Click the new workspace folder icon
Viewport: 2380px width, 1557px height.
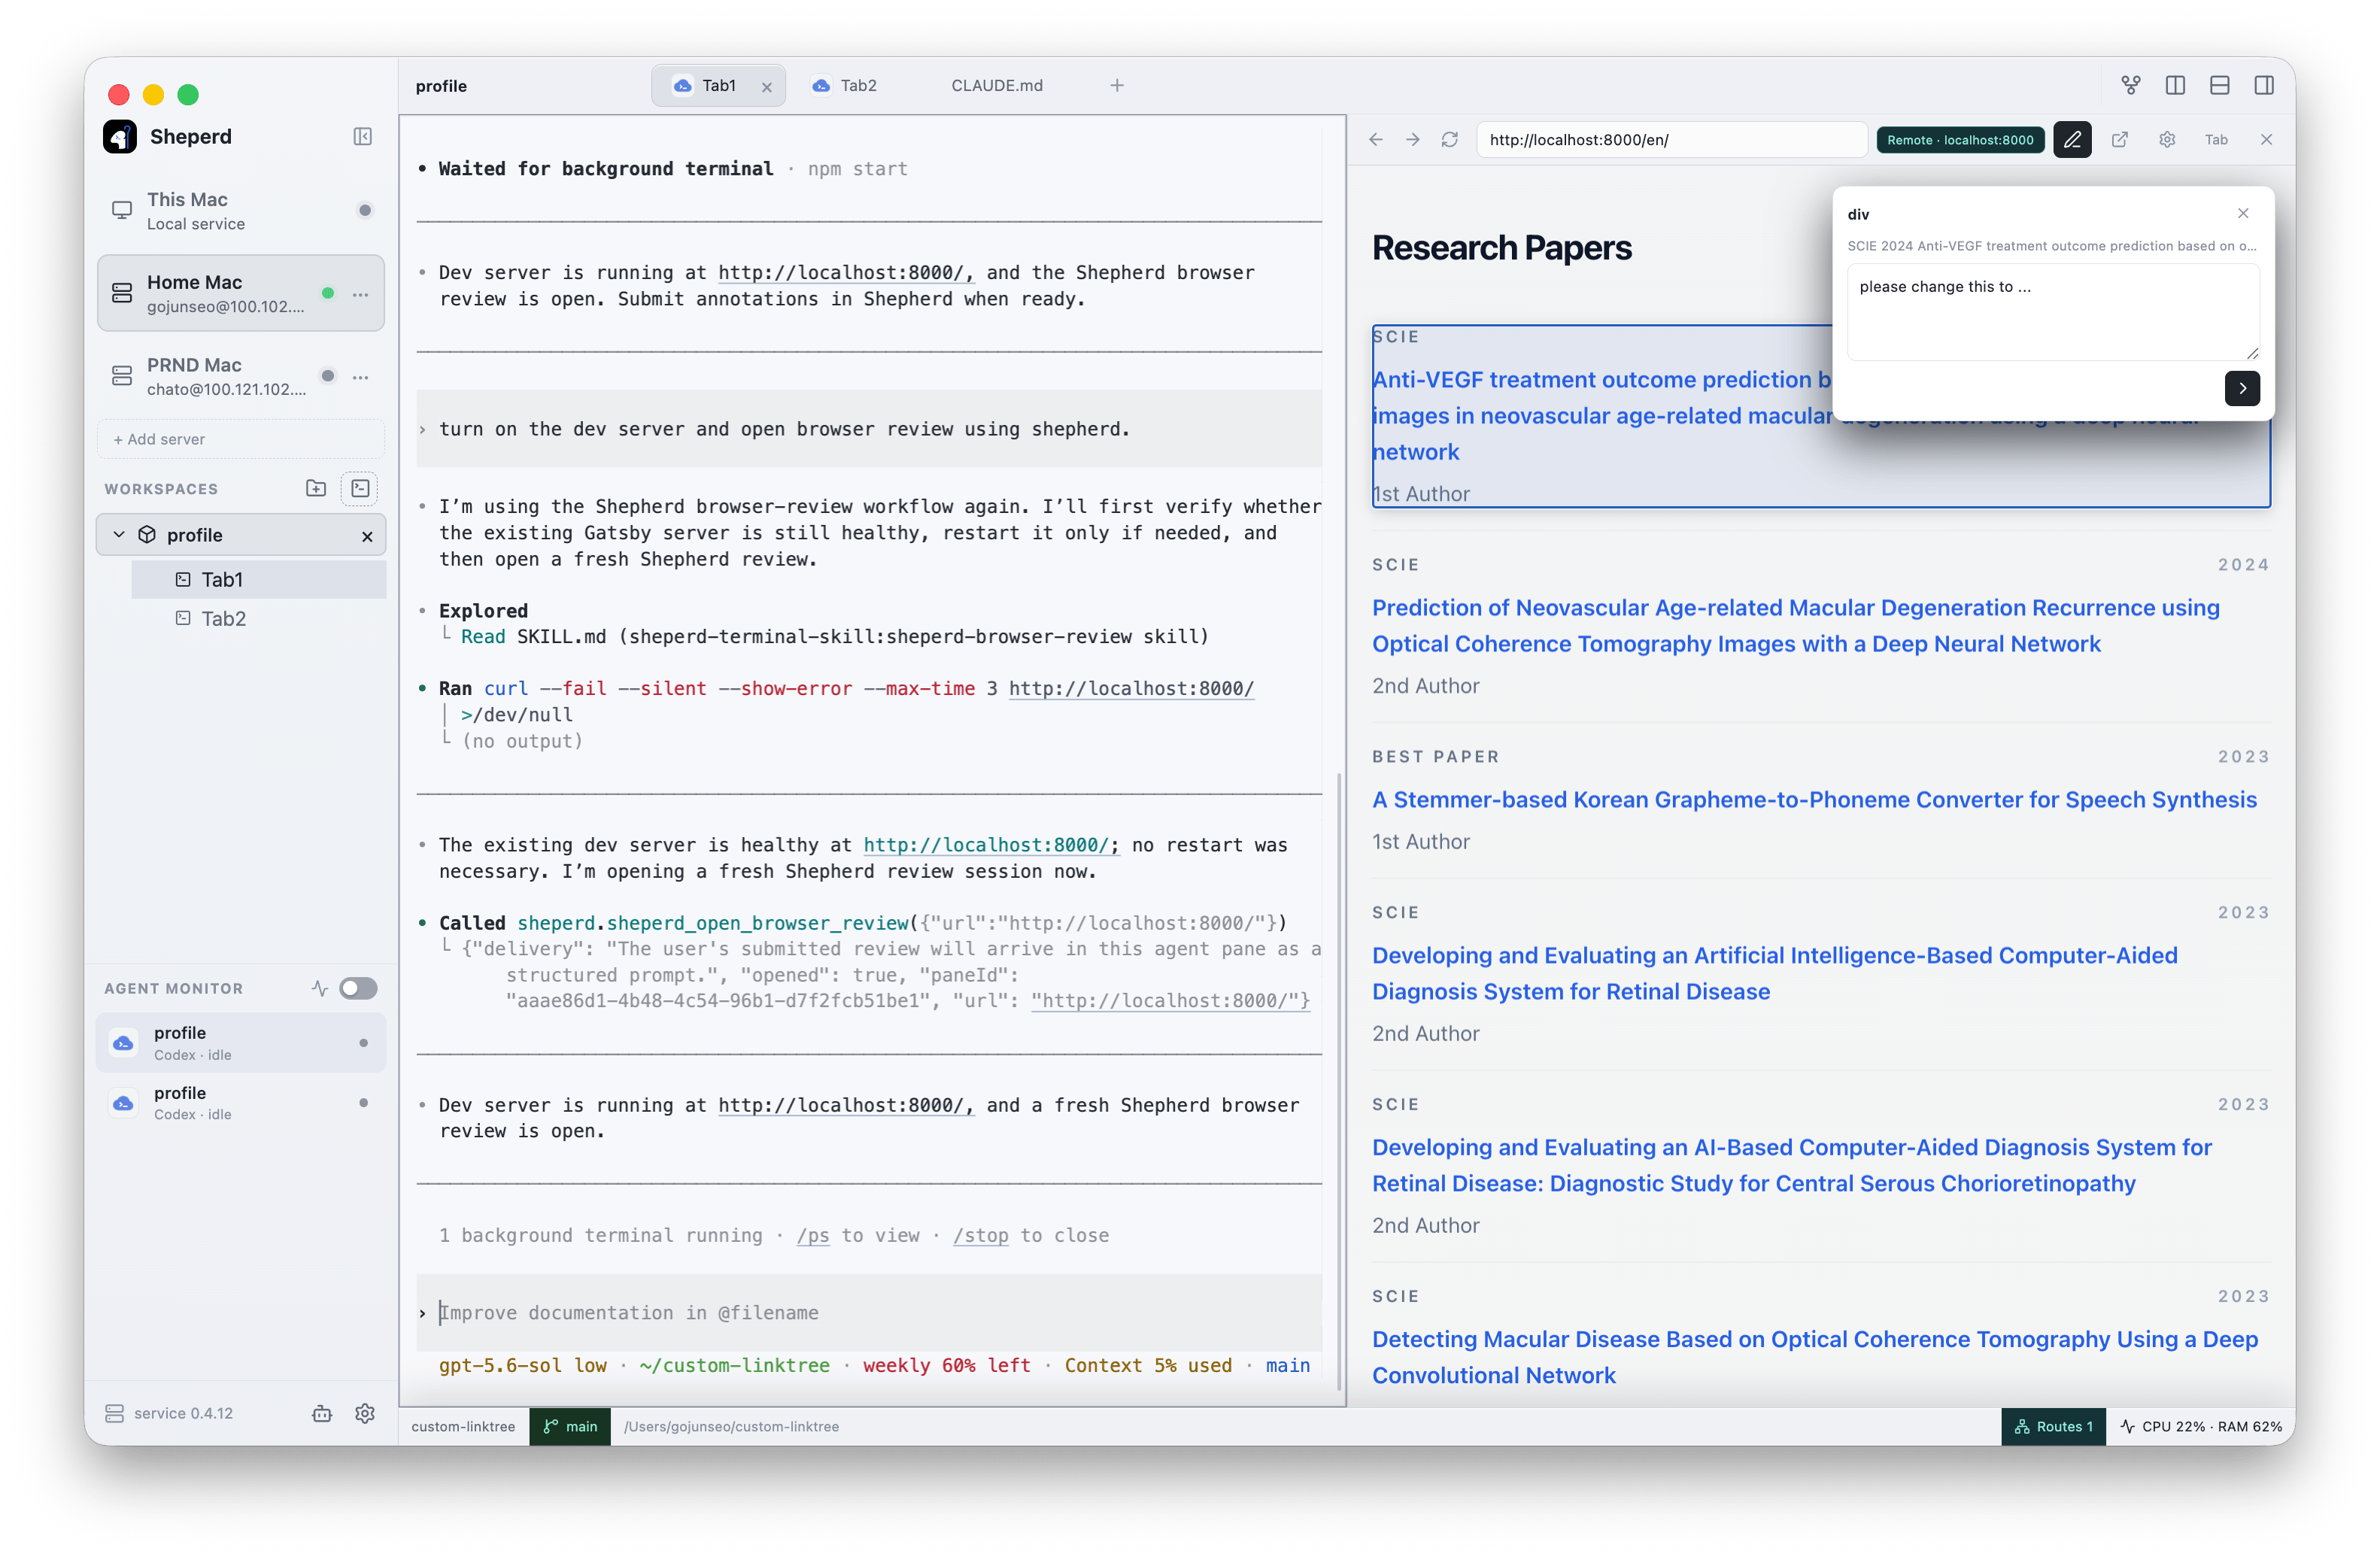(x=316, y=488)
